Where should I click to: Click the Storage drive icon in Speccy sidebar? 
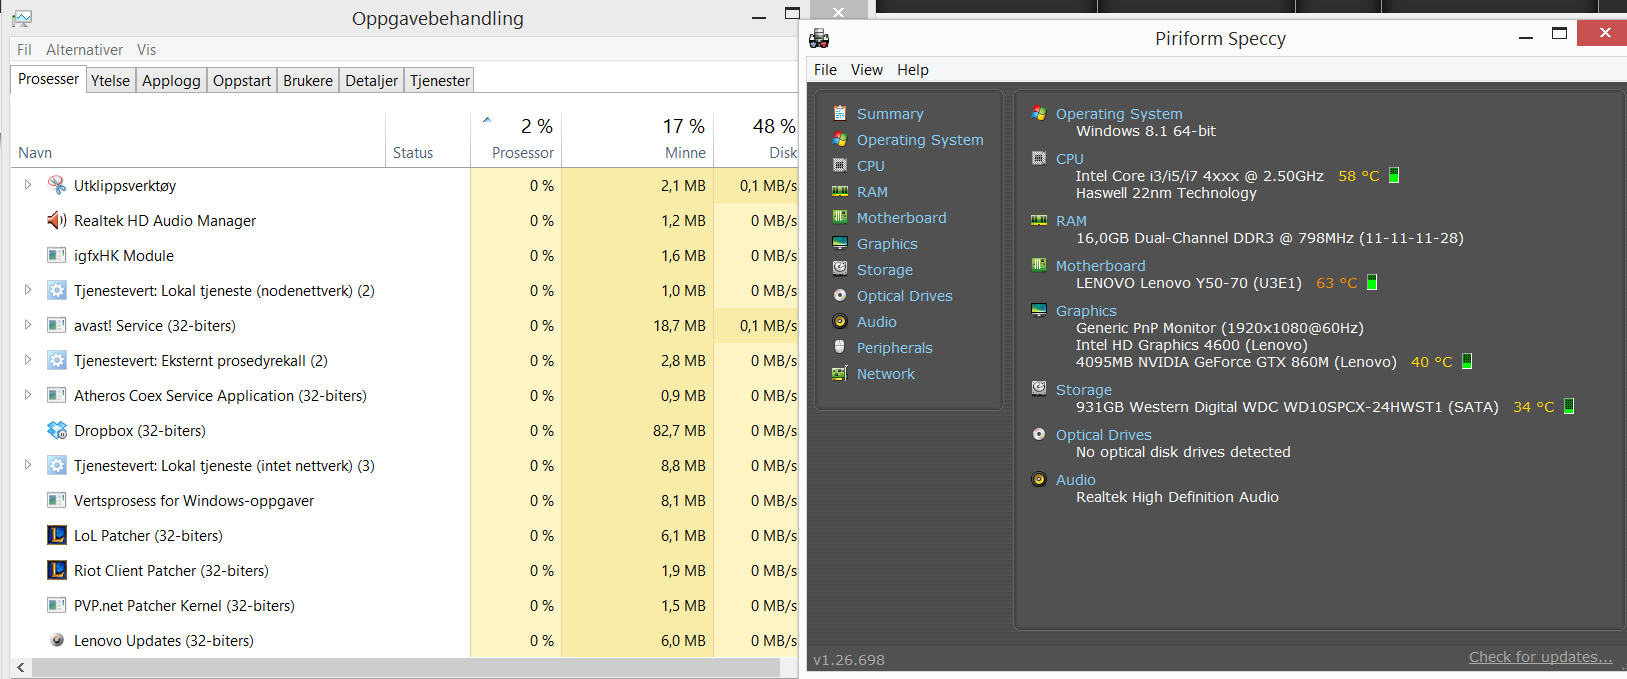pyautogui.click(x=840, y=269)
